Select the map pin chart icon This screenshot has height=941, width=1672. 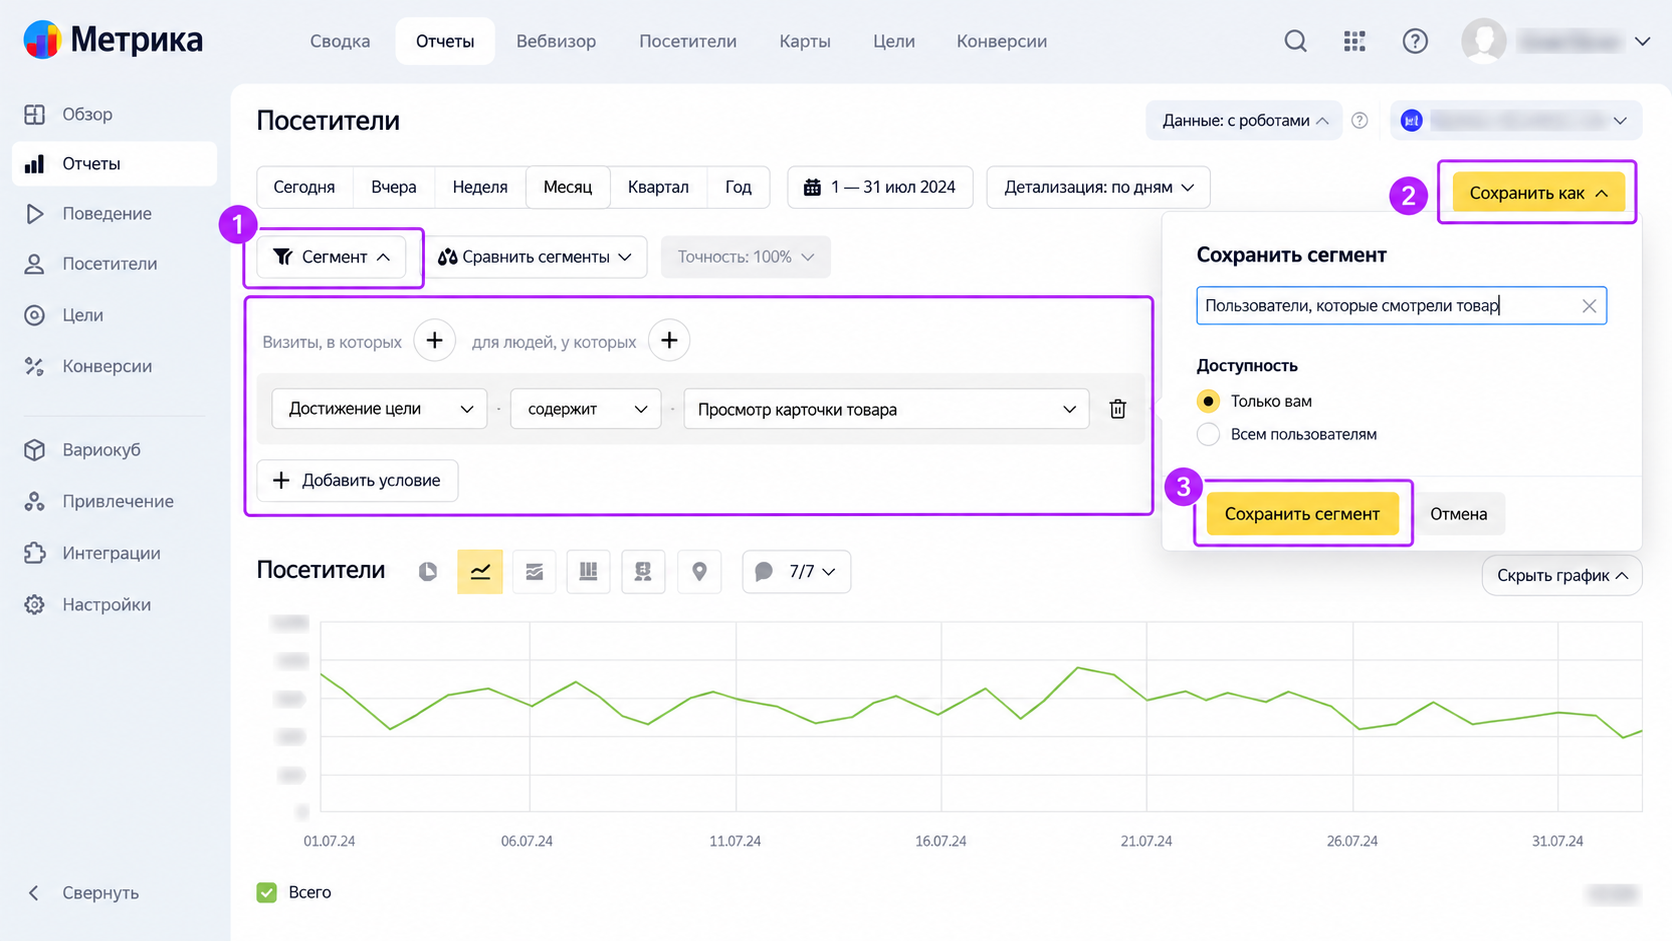[x=699, y=571]
